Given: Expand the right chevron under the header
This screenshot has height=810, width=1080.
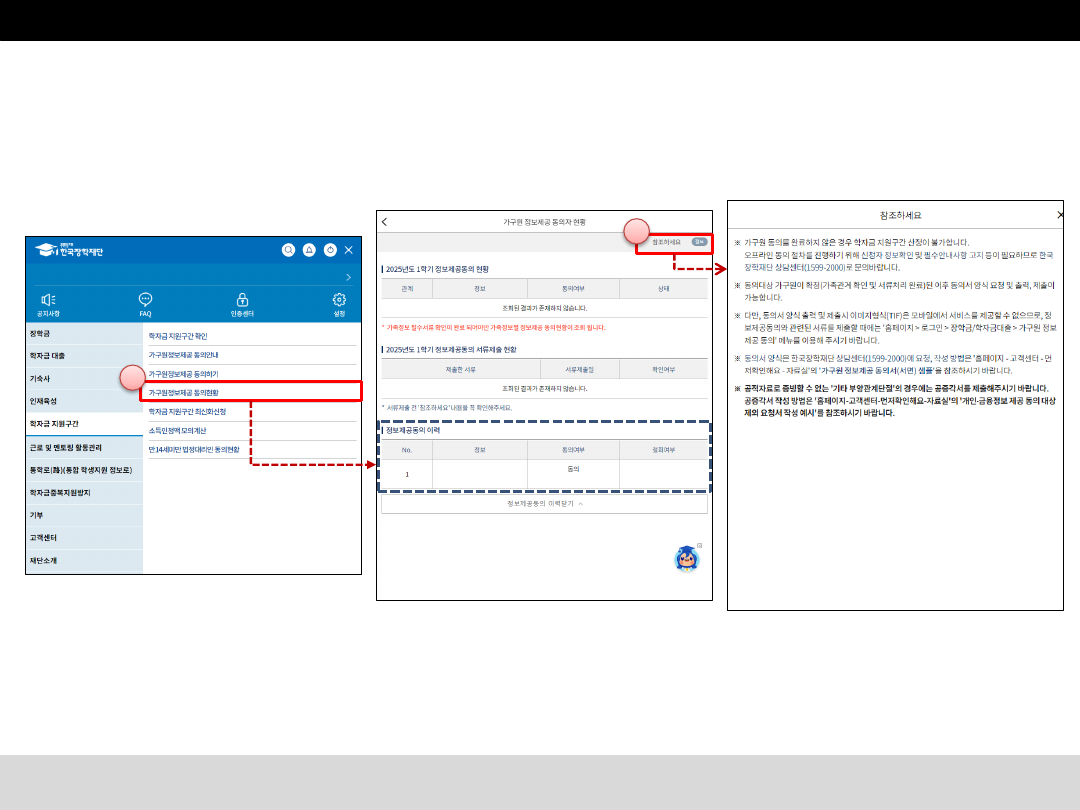Looking at the screenshot, I should [348, 276].
